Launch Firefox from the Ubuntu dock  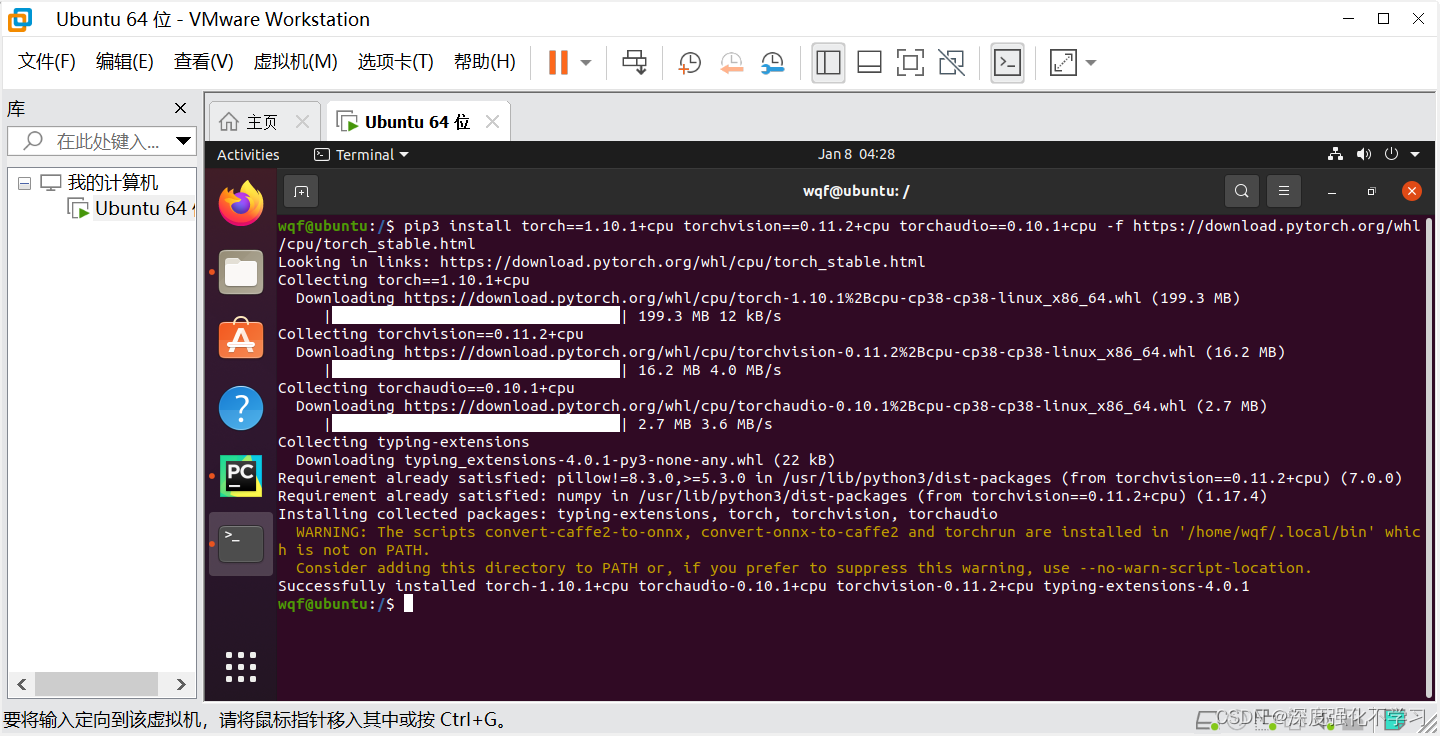click(x=241, y=204)
